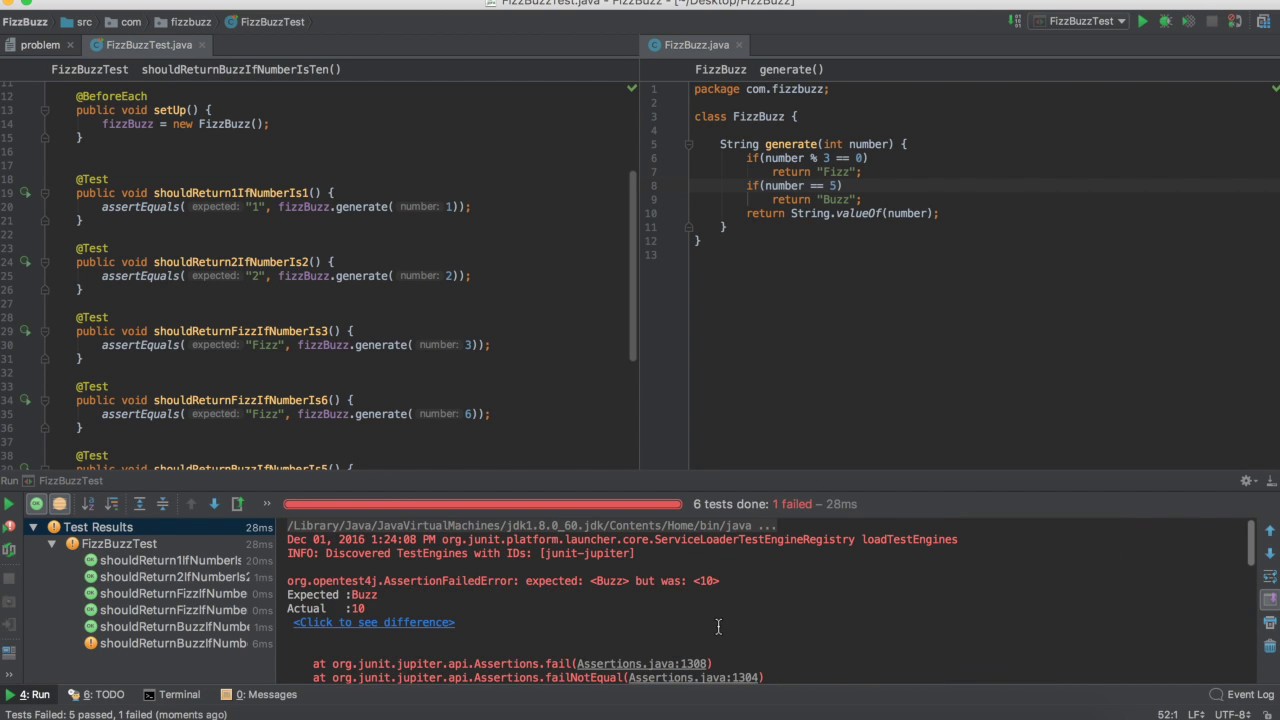Screen dimensions: 1280x720
Task: Run the FizzBuzzTest configuration with the green play icon
Action: tap(1143, 21)
